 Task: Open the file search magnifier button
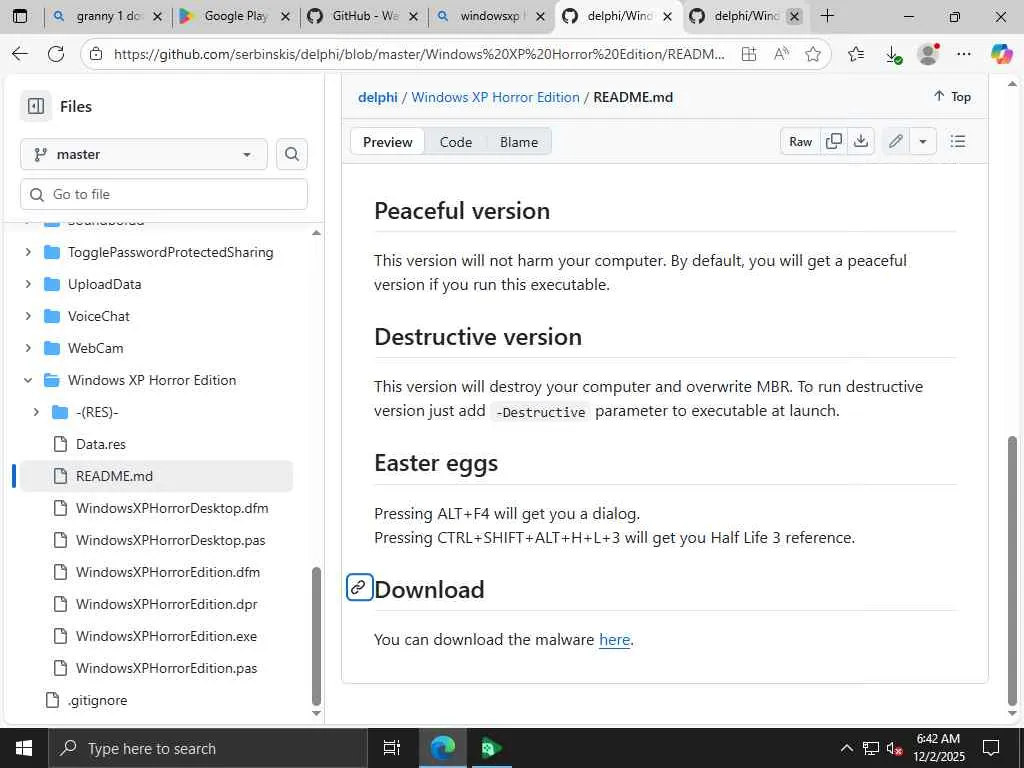click(292, 154)
